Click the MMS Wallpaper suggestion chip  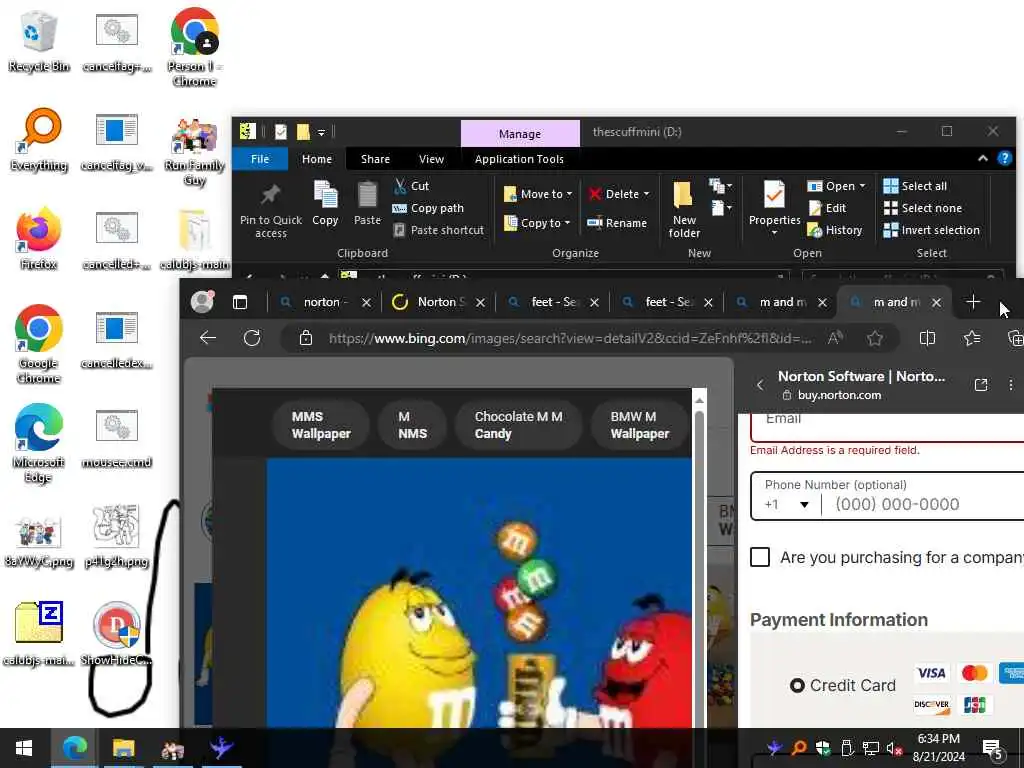coord(321,424)
